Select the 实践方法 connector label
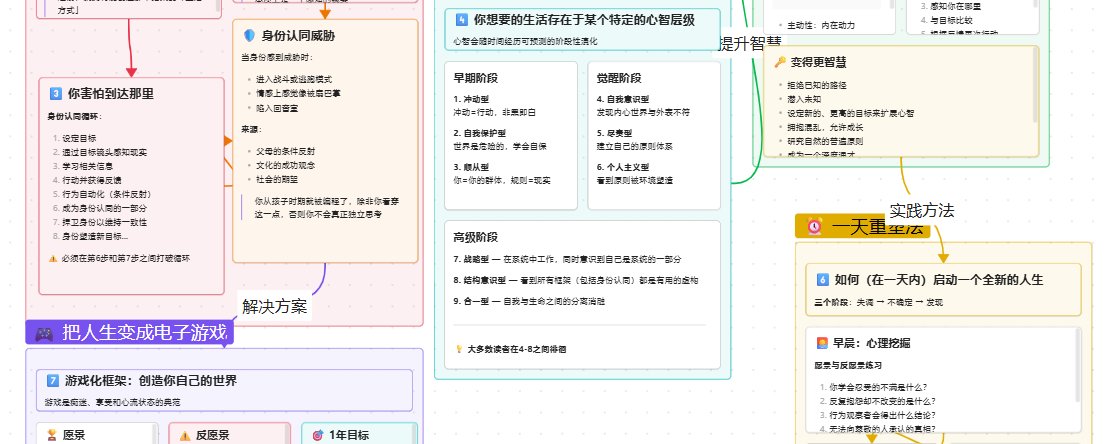This screenshot has width=1110, height=444. point(922,210)
